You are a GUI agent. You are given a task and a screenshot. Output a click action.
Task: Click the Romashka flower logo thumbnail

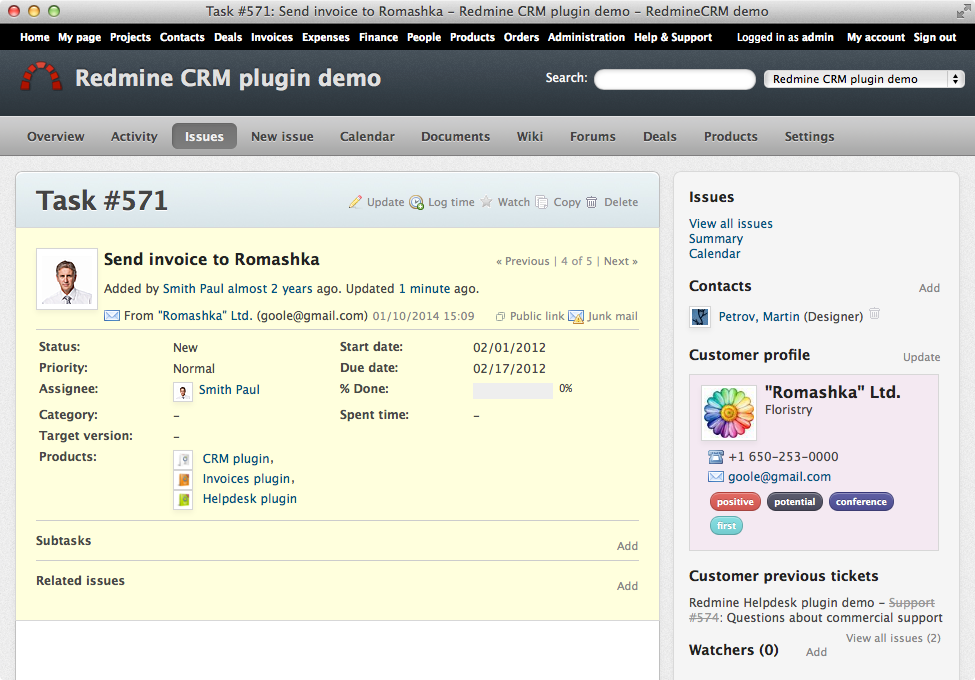click(x=728, y=412)
